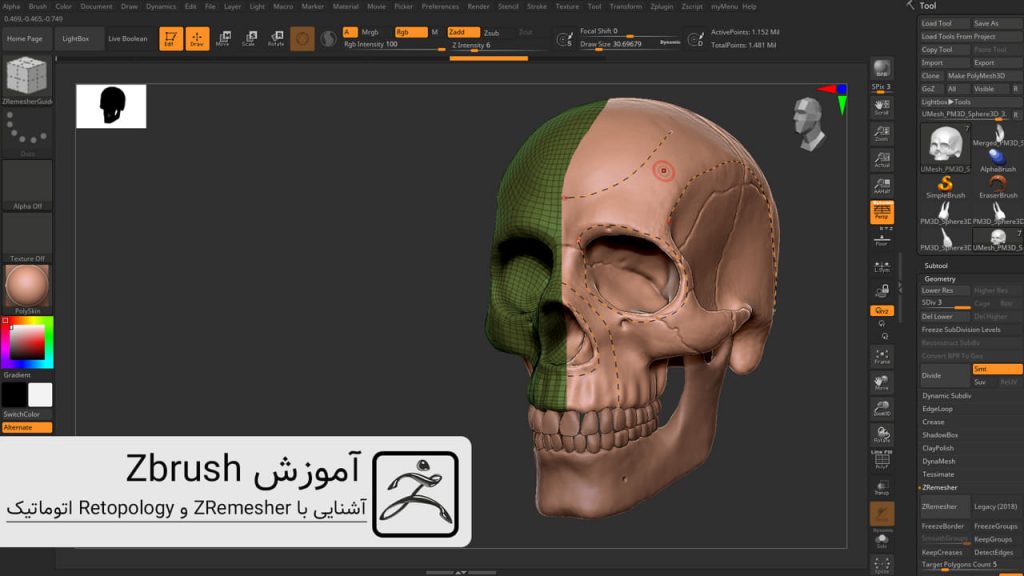Expand the ClayPolish section
This screenshot has height=576, width=1024.
pos(938,448)
